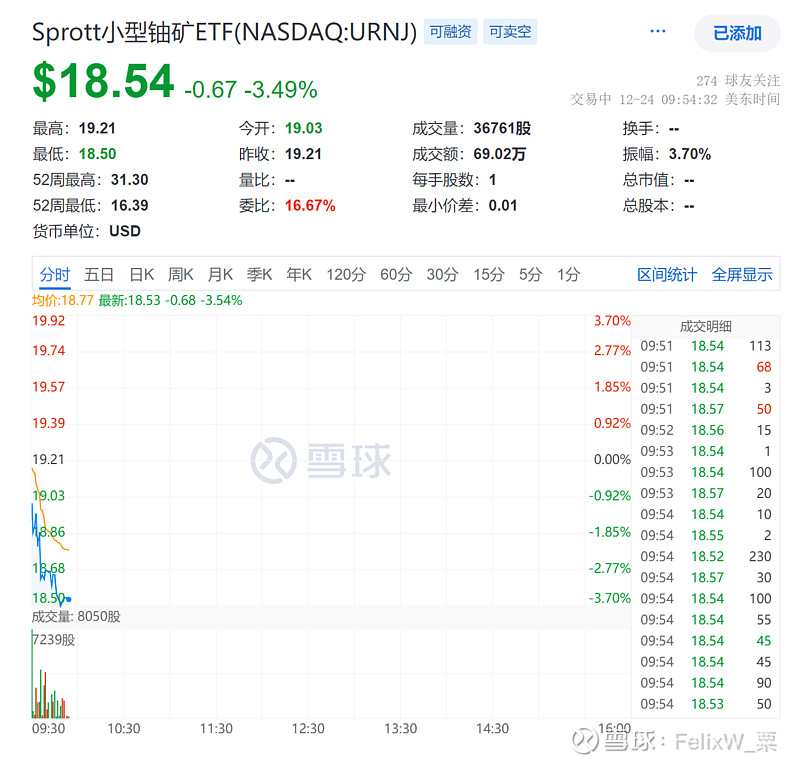This screenshot has width=800, height=766.
Task: Click the 09:54 trade at 18.53 with 50 shares
Action: (x=706, y=704)
